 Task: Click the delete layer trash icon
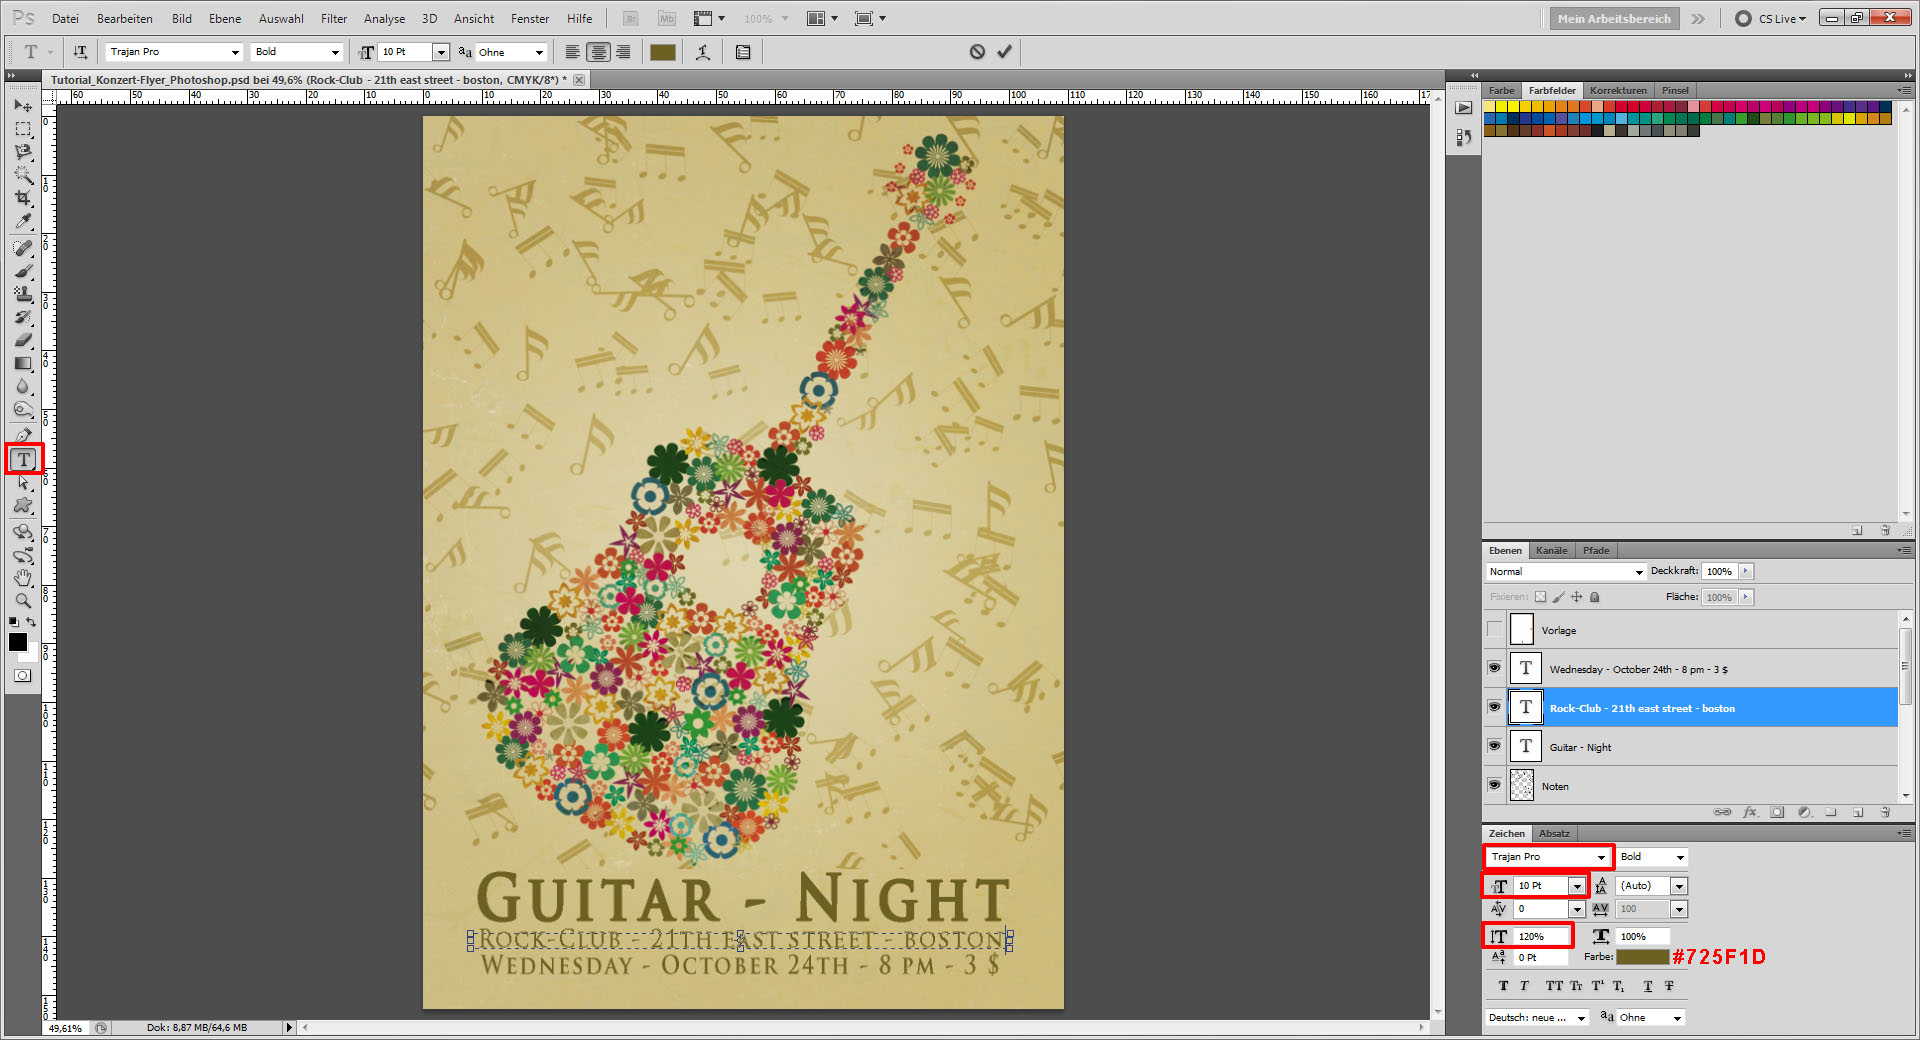tap(1885, 812)
